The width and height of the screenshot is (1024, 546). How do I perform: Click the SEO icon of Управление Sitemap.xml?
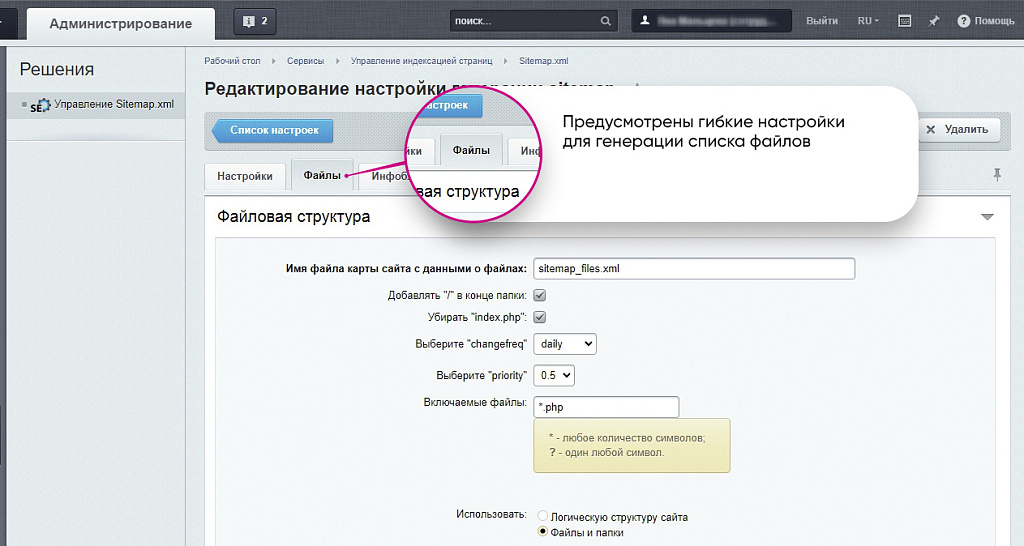coord(40,105)
